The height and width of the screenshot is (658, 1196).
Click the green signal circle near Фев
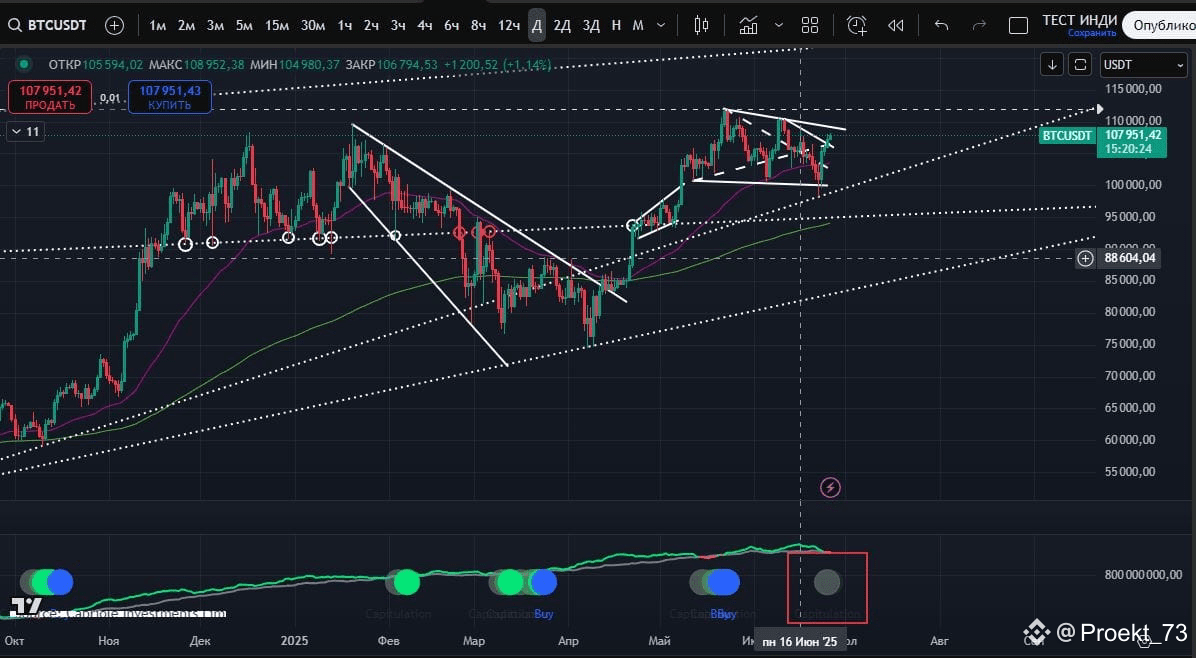[406, 582]
